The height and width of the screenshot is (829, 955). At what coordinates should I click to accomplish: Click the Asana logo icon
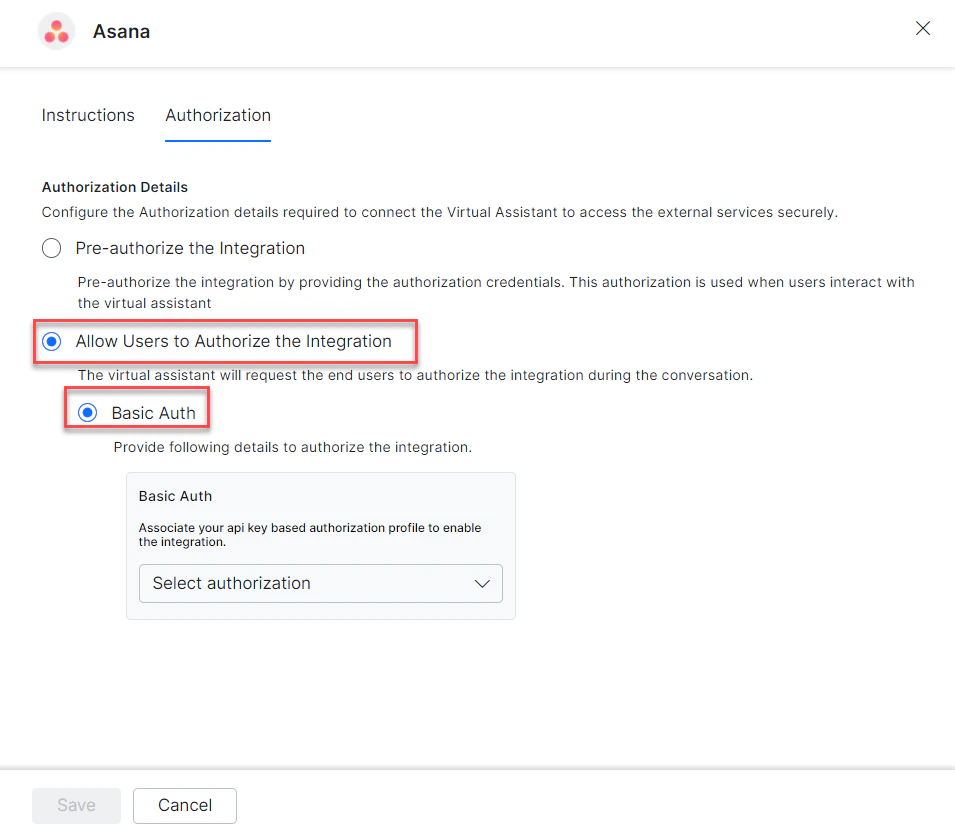click(56, 31)
